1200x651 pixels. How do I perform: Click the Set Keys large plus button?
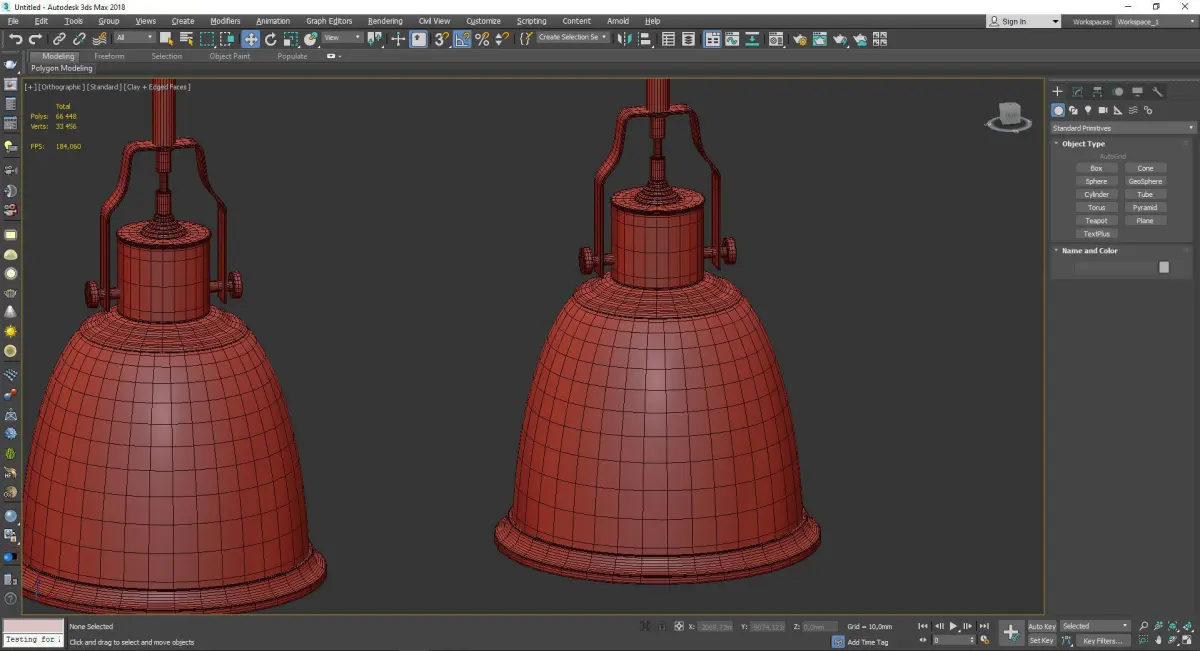[1011, 632]
